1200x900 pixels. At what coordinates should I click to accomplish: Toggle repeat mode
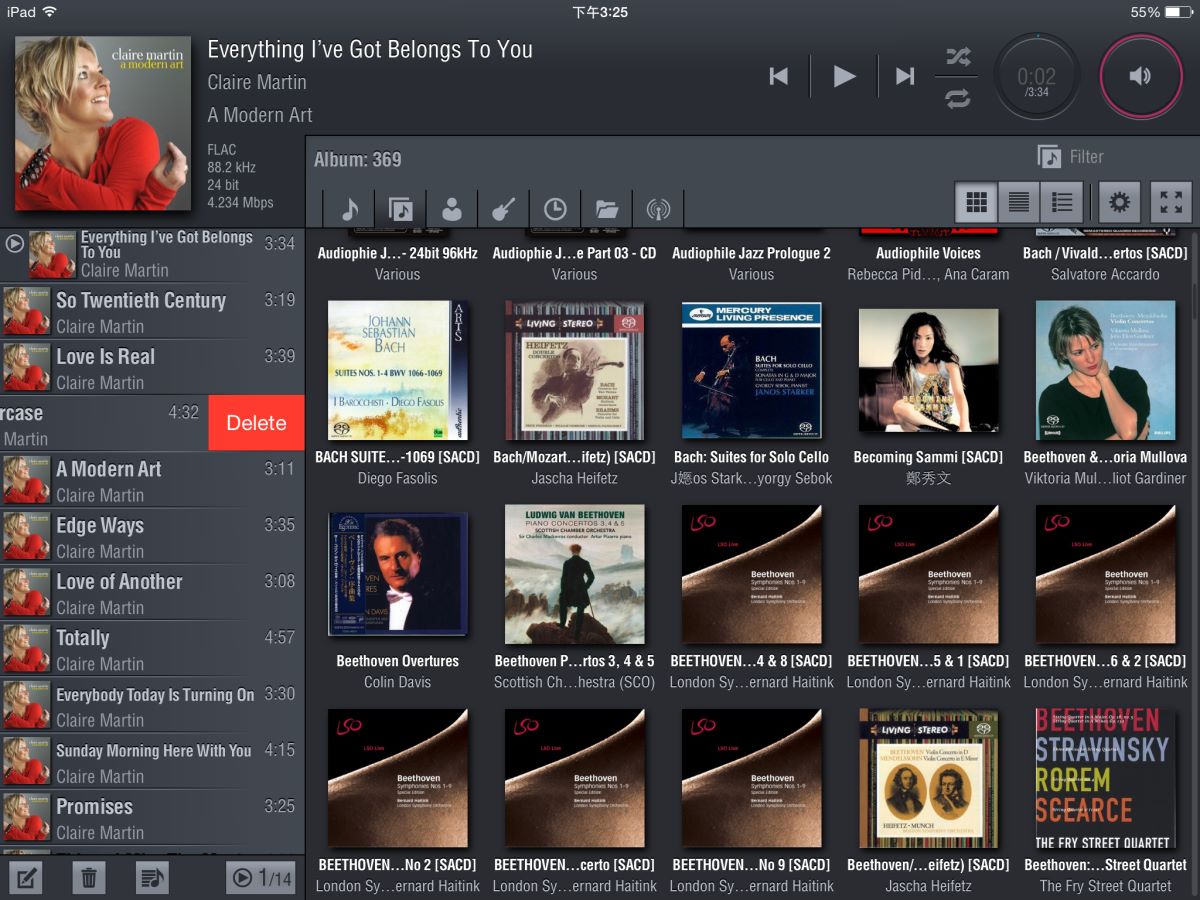click(x=958, y=98)
